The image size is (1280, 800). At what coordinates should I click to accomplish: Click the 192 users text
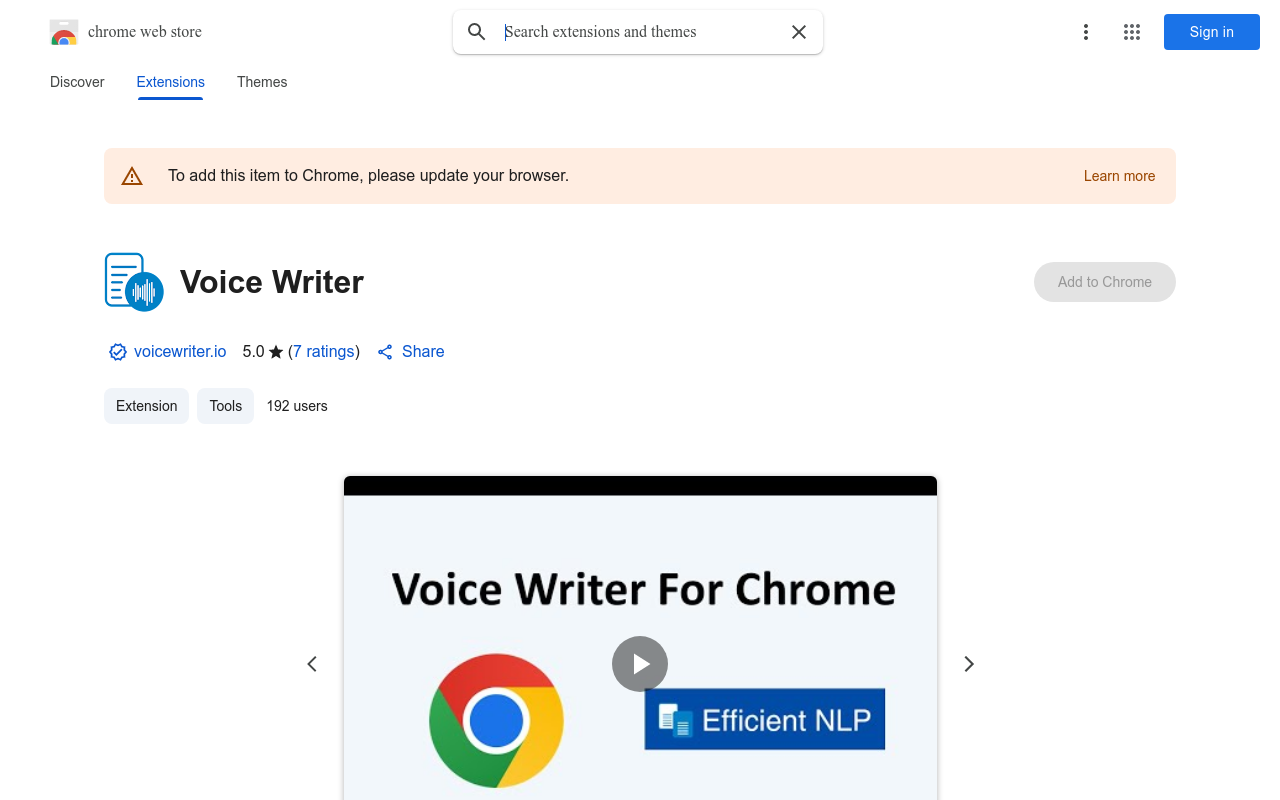click(x=297, y=406)
